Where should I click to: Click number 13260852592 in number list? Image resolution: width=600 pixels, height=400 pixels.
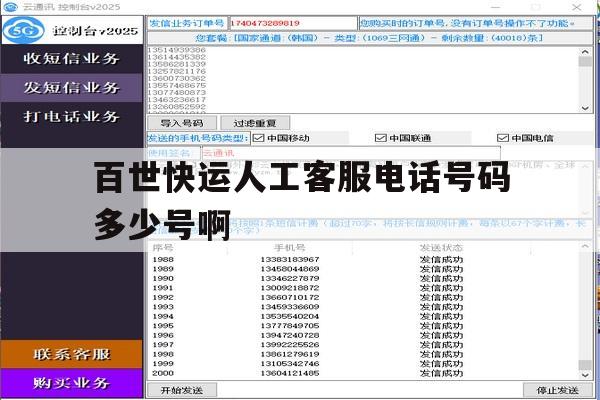(x=176, y=106)
